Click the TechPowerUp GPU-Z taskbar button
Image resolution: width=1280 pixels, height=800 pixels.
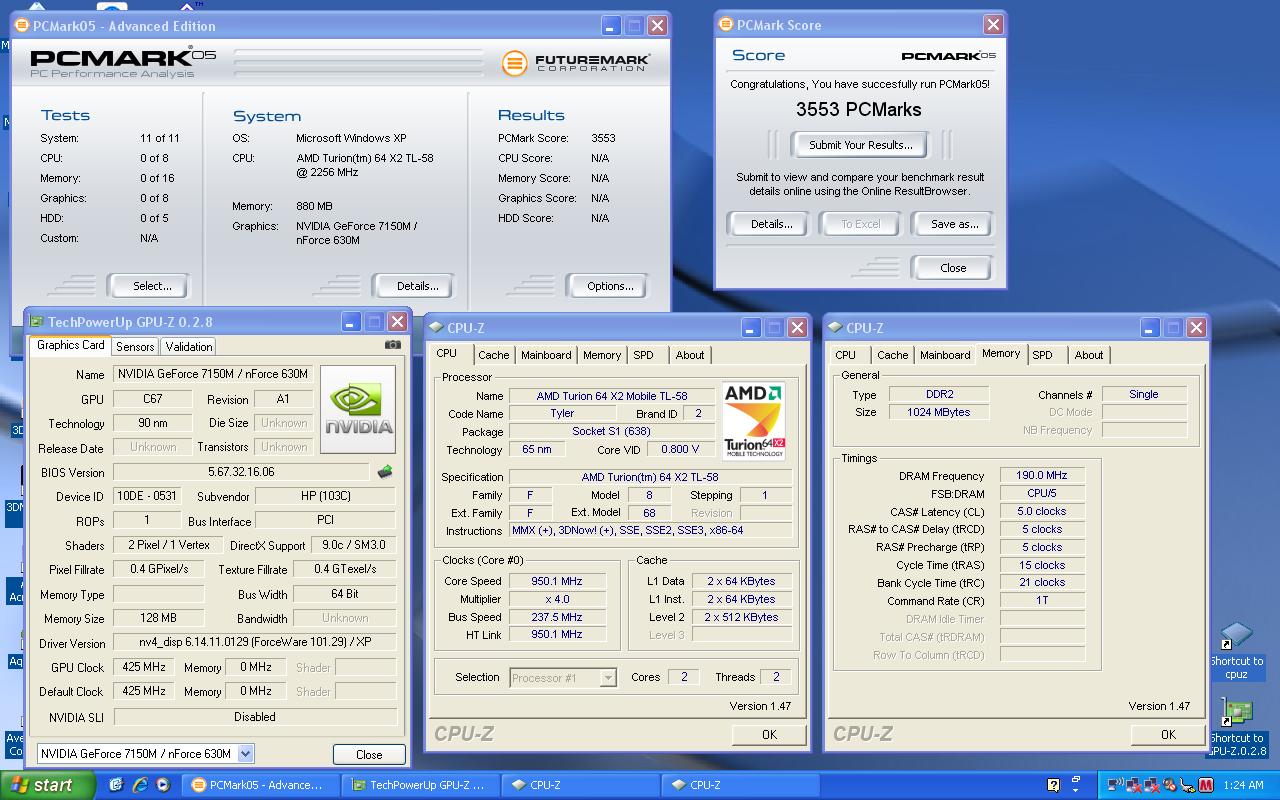pos(420,785)
